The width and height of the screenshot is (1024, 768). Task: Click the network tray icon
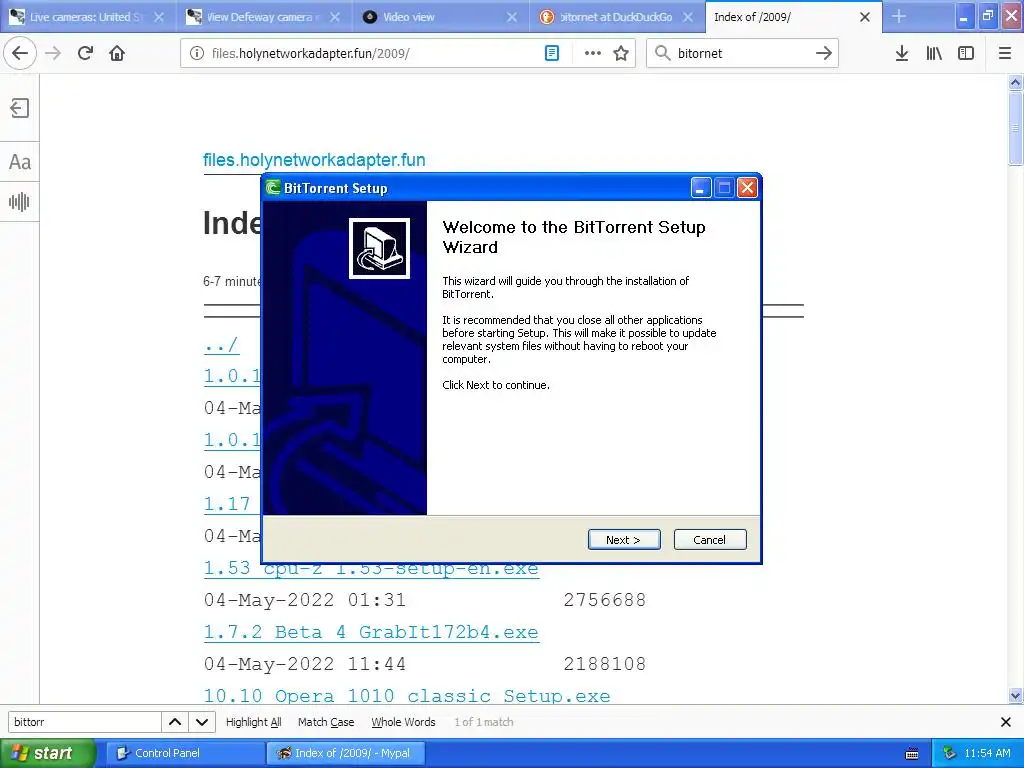950,753
